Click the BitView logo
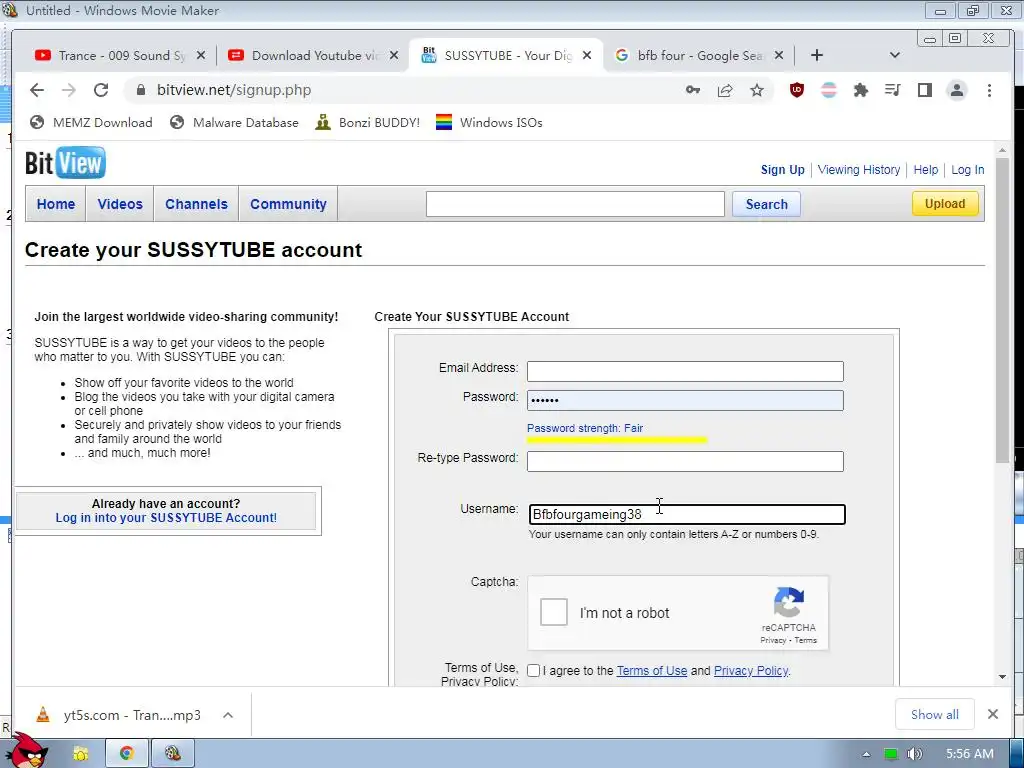 click(65, 163)
